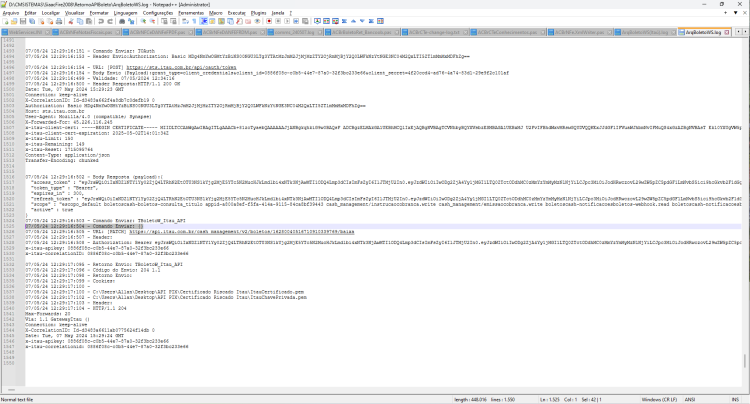Click the Paste clipboard icon

tap(89, 21)
